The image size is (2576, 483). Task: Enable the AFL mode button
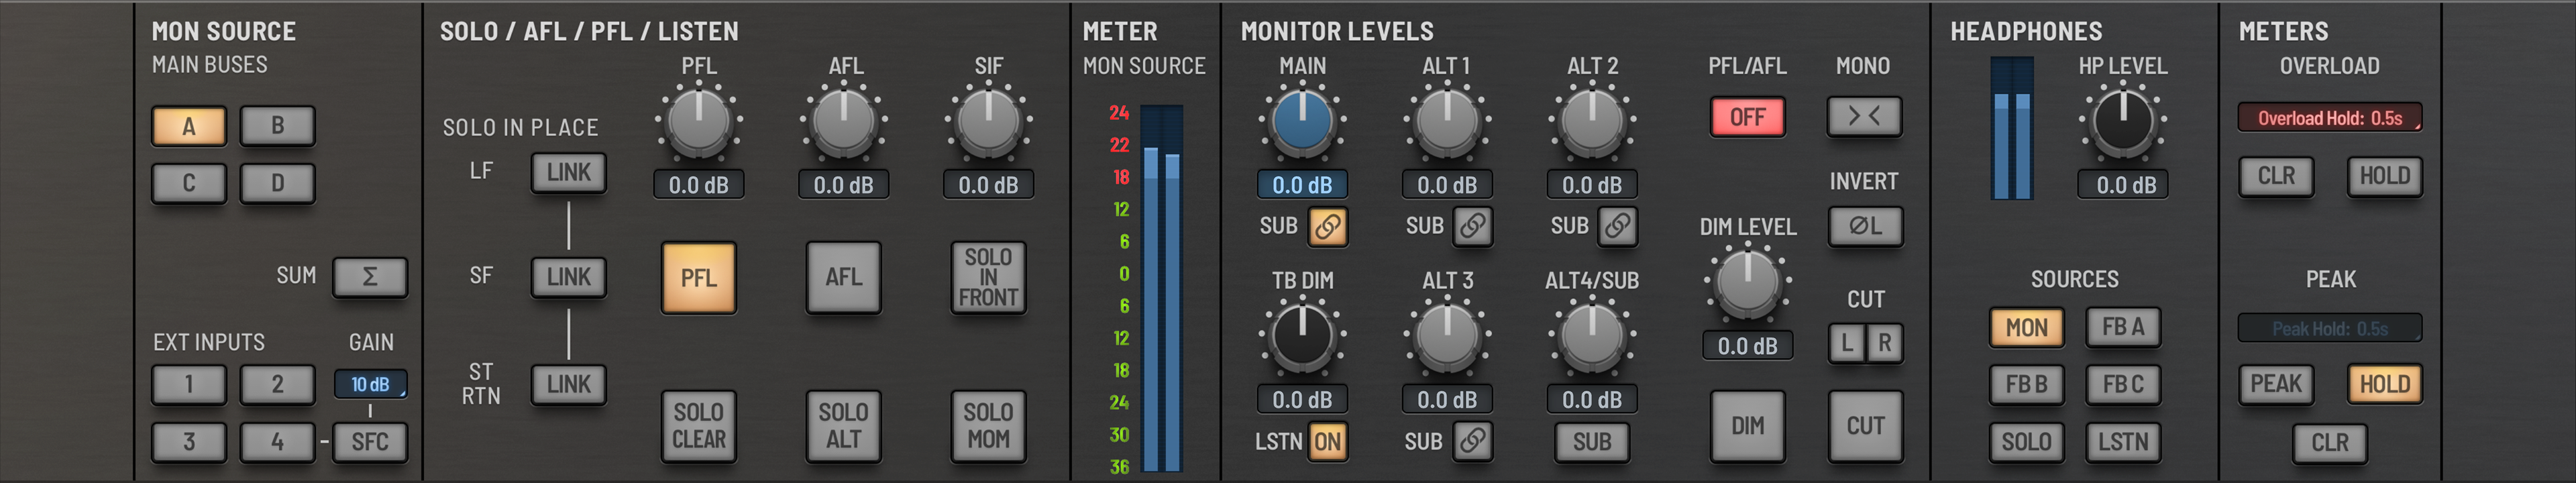coord(844,278)
